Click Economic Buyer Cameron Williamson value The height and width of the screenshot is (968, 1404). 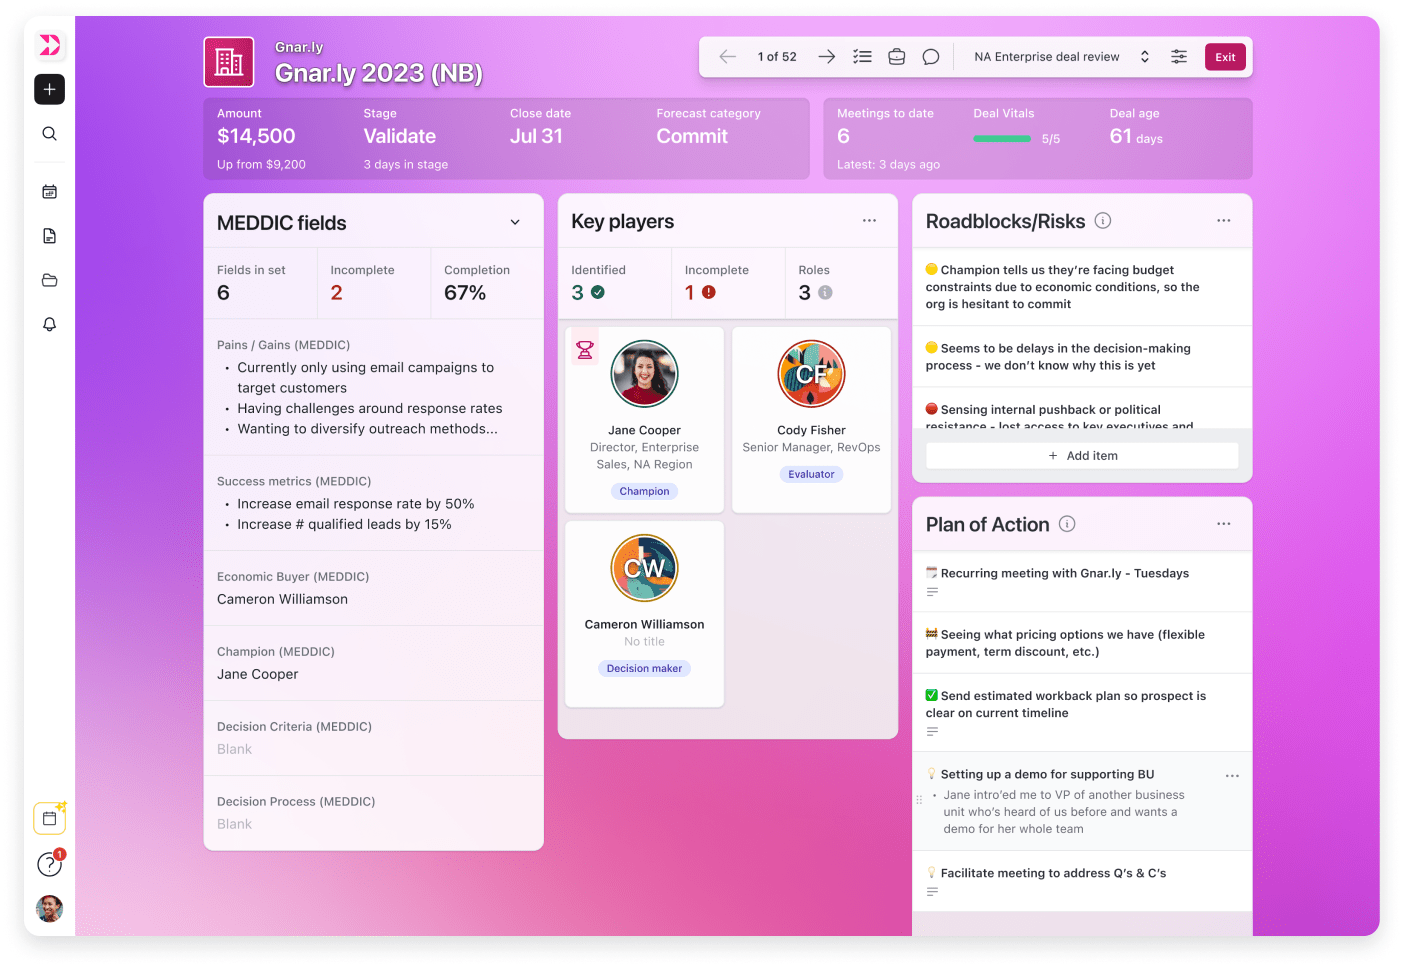click(x=282, y=599)
